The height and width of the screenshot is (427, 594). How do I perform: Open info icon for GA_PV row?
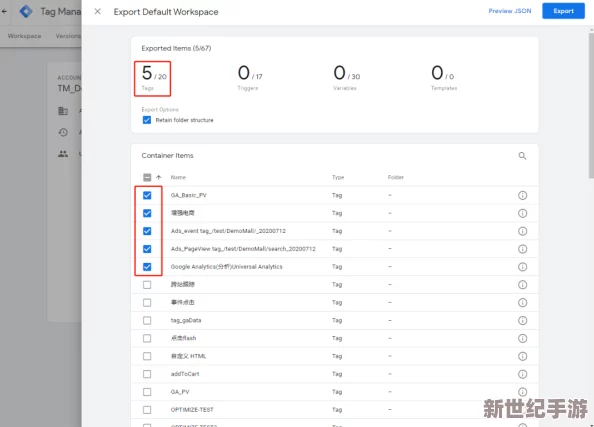click(x=522, y=392)
